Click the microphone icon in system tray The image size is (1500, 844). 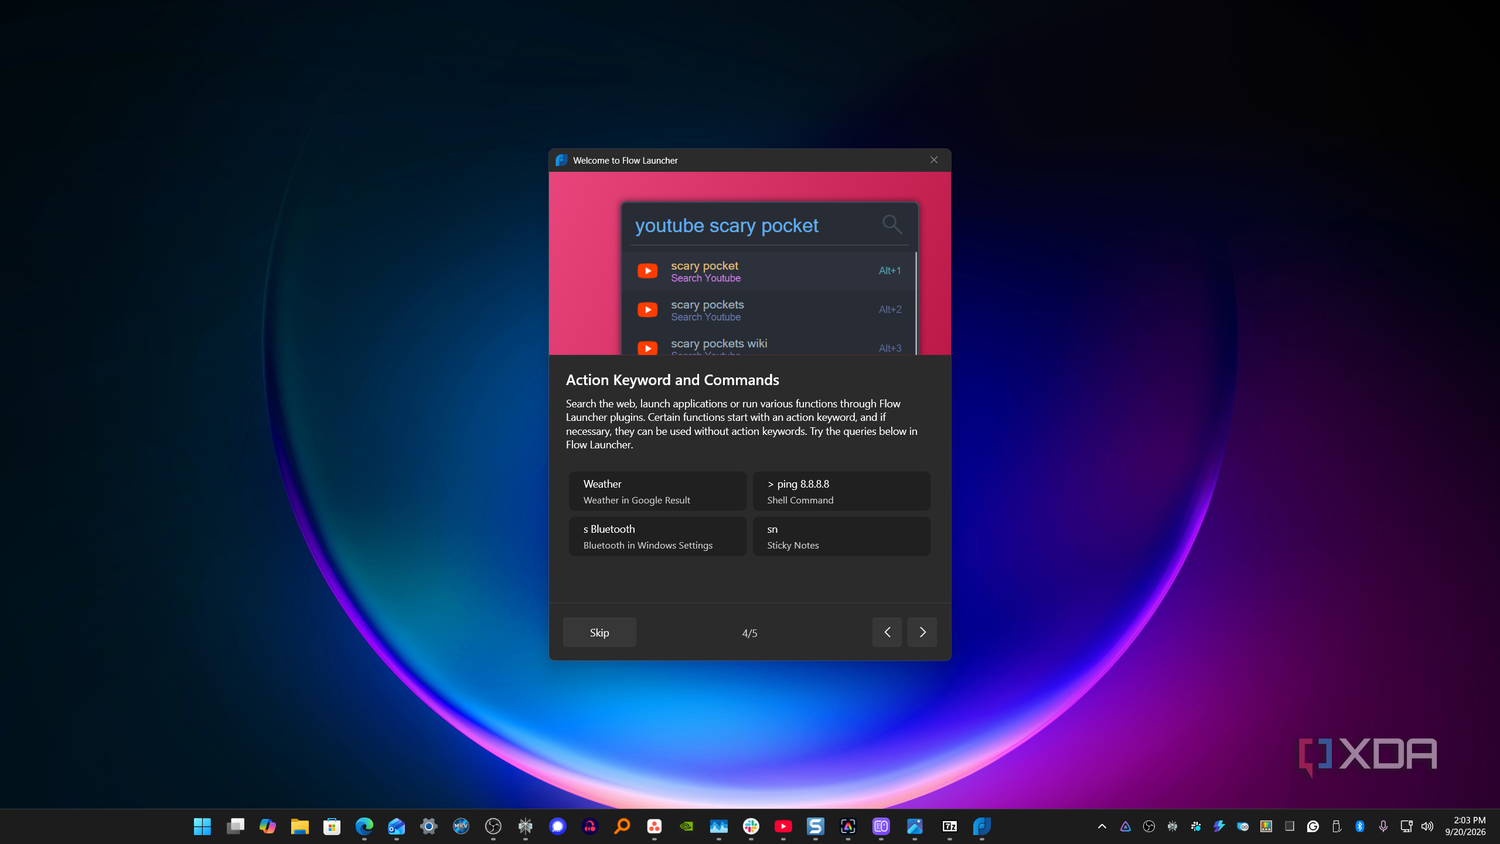pyautogui.click(x=1383, y=826)
